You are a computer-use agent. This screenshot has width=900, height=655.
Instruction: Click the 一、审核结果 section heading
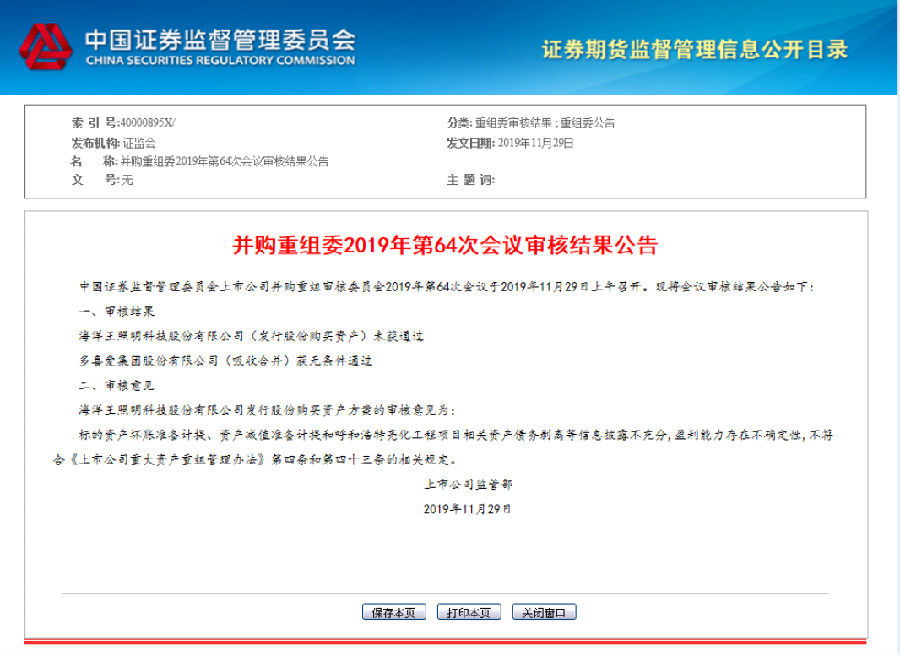(117, 312)
